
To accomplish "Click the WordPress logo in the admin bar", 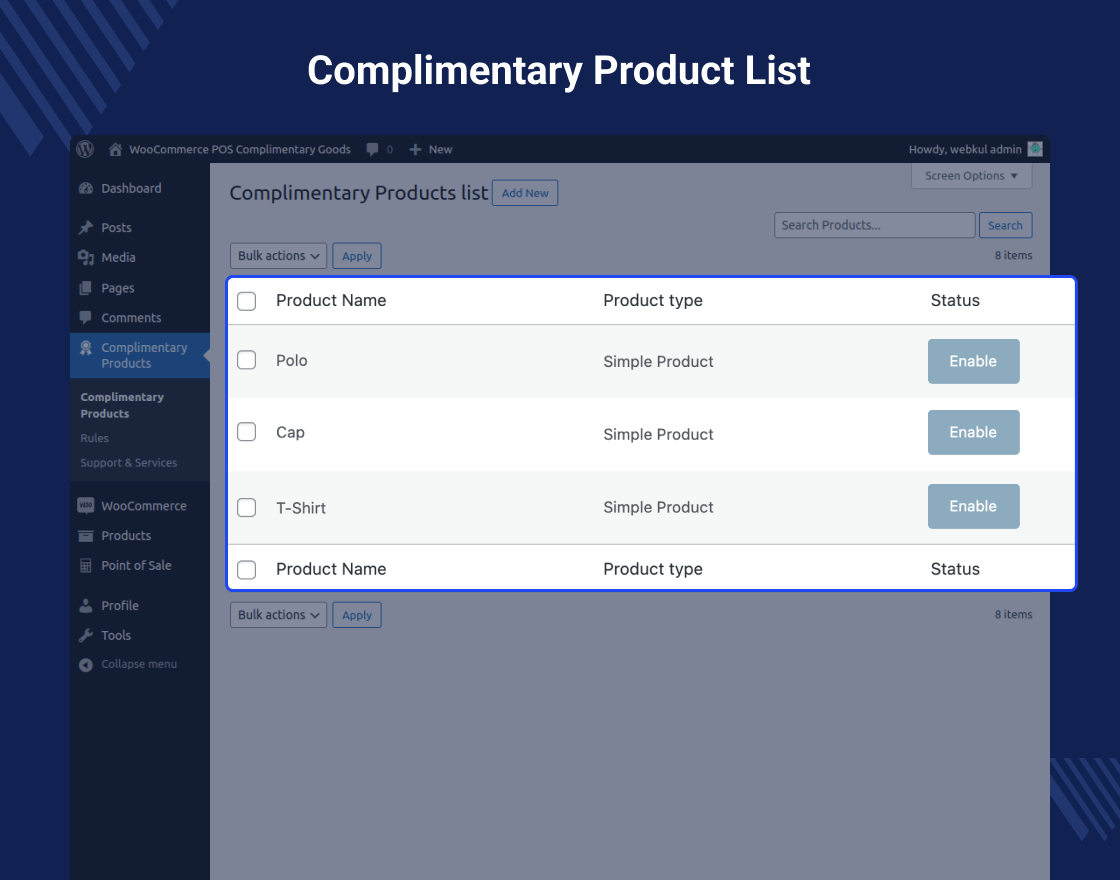I will [85, 149].
